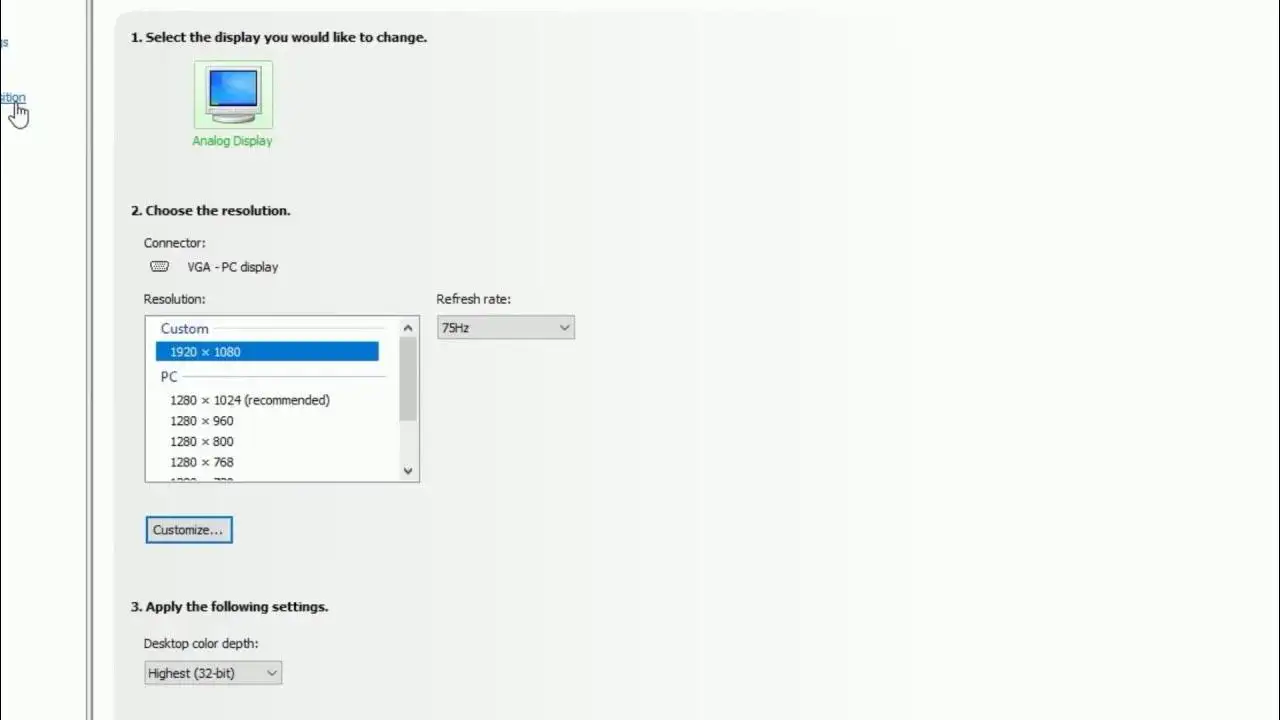The height and width of the screenshot is (720, 1280).
Task: Pick the 1280 × 960 resolution
Action: coord(202,421)
